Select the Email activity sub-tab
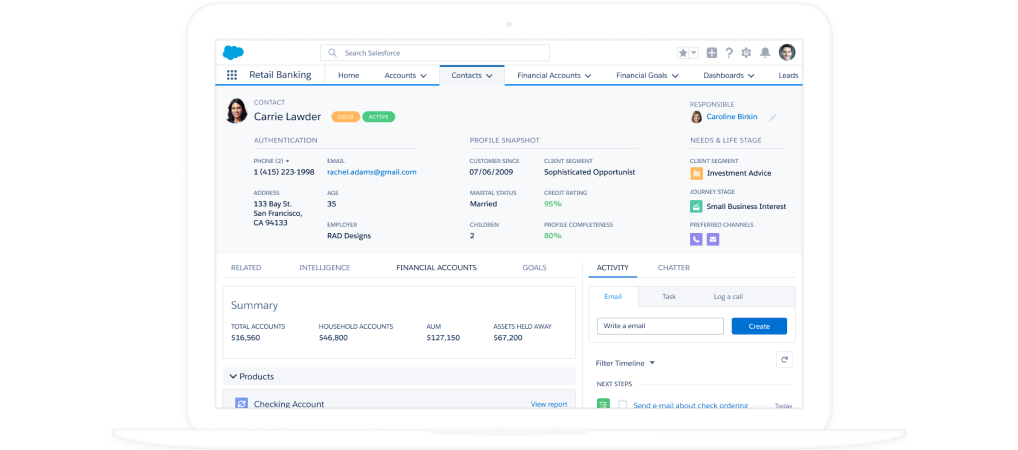Image resolution: width=1018 pixels, height=450 pixels. pyautogui.click(x=613, y=297)
